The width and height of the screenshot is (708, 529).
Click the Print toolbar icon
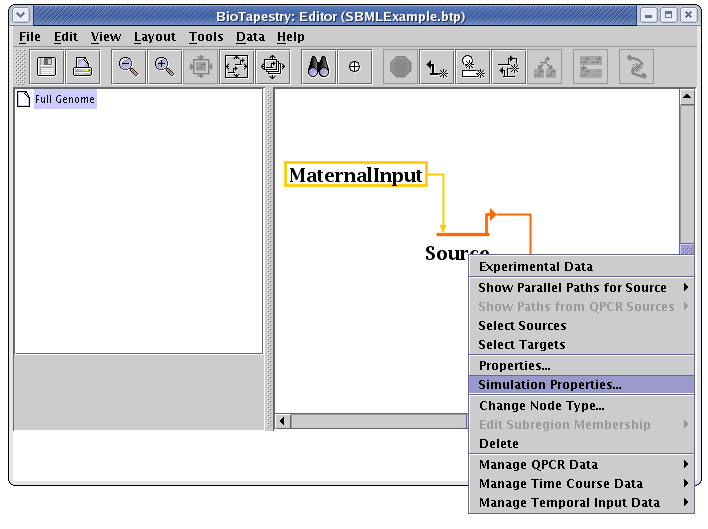(x=81, y=67)
